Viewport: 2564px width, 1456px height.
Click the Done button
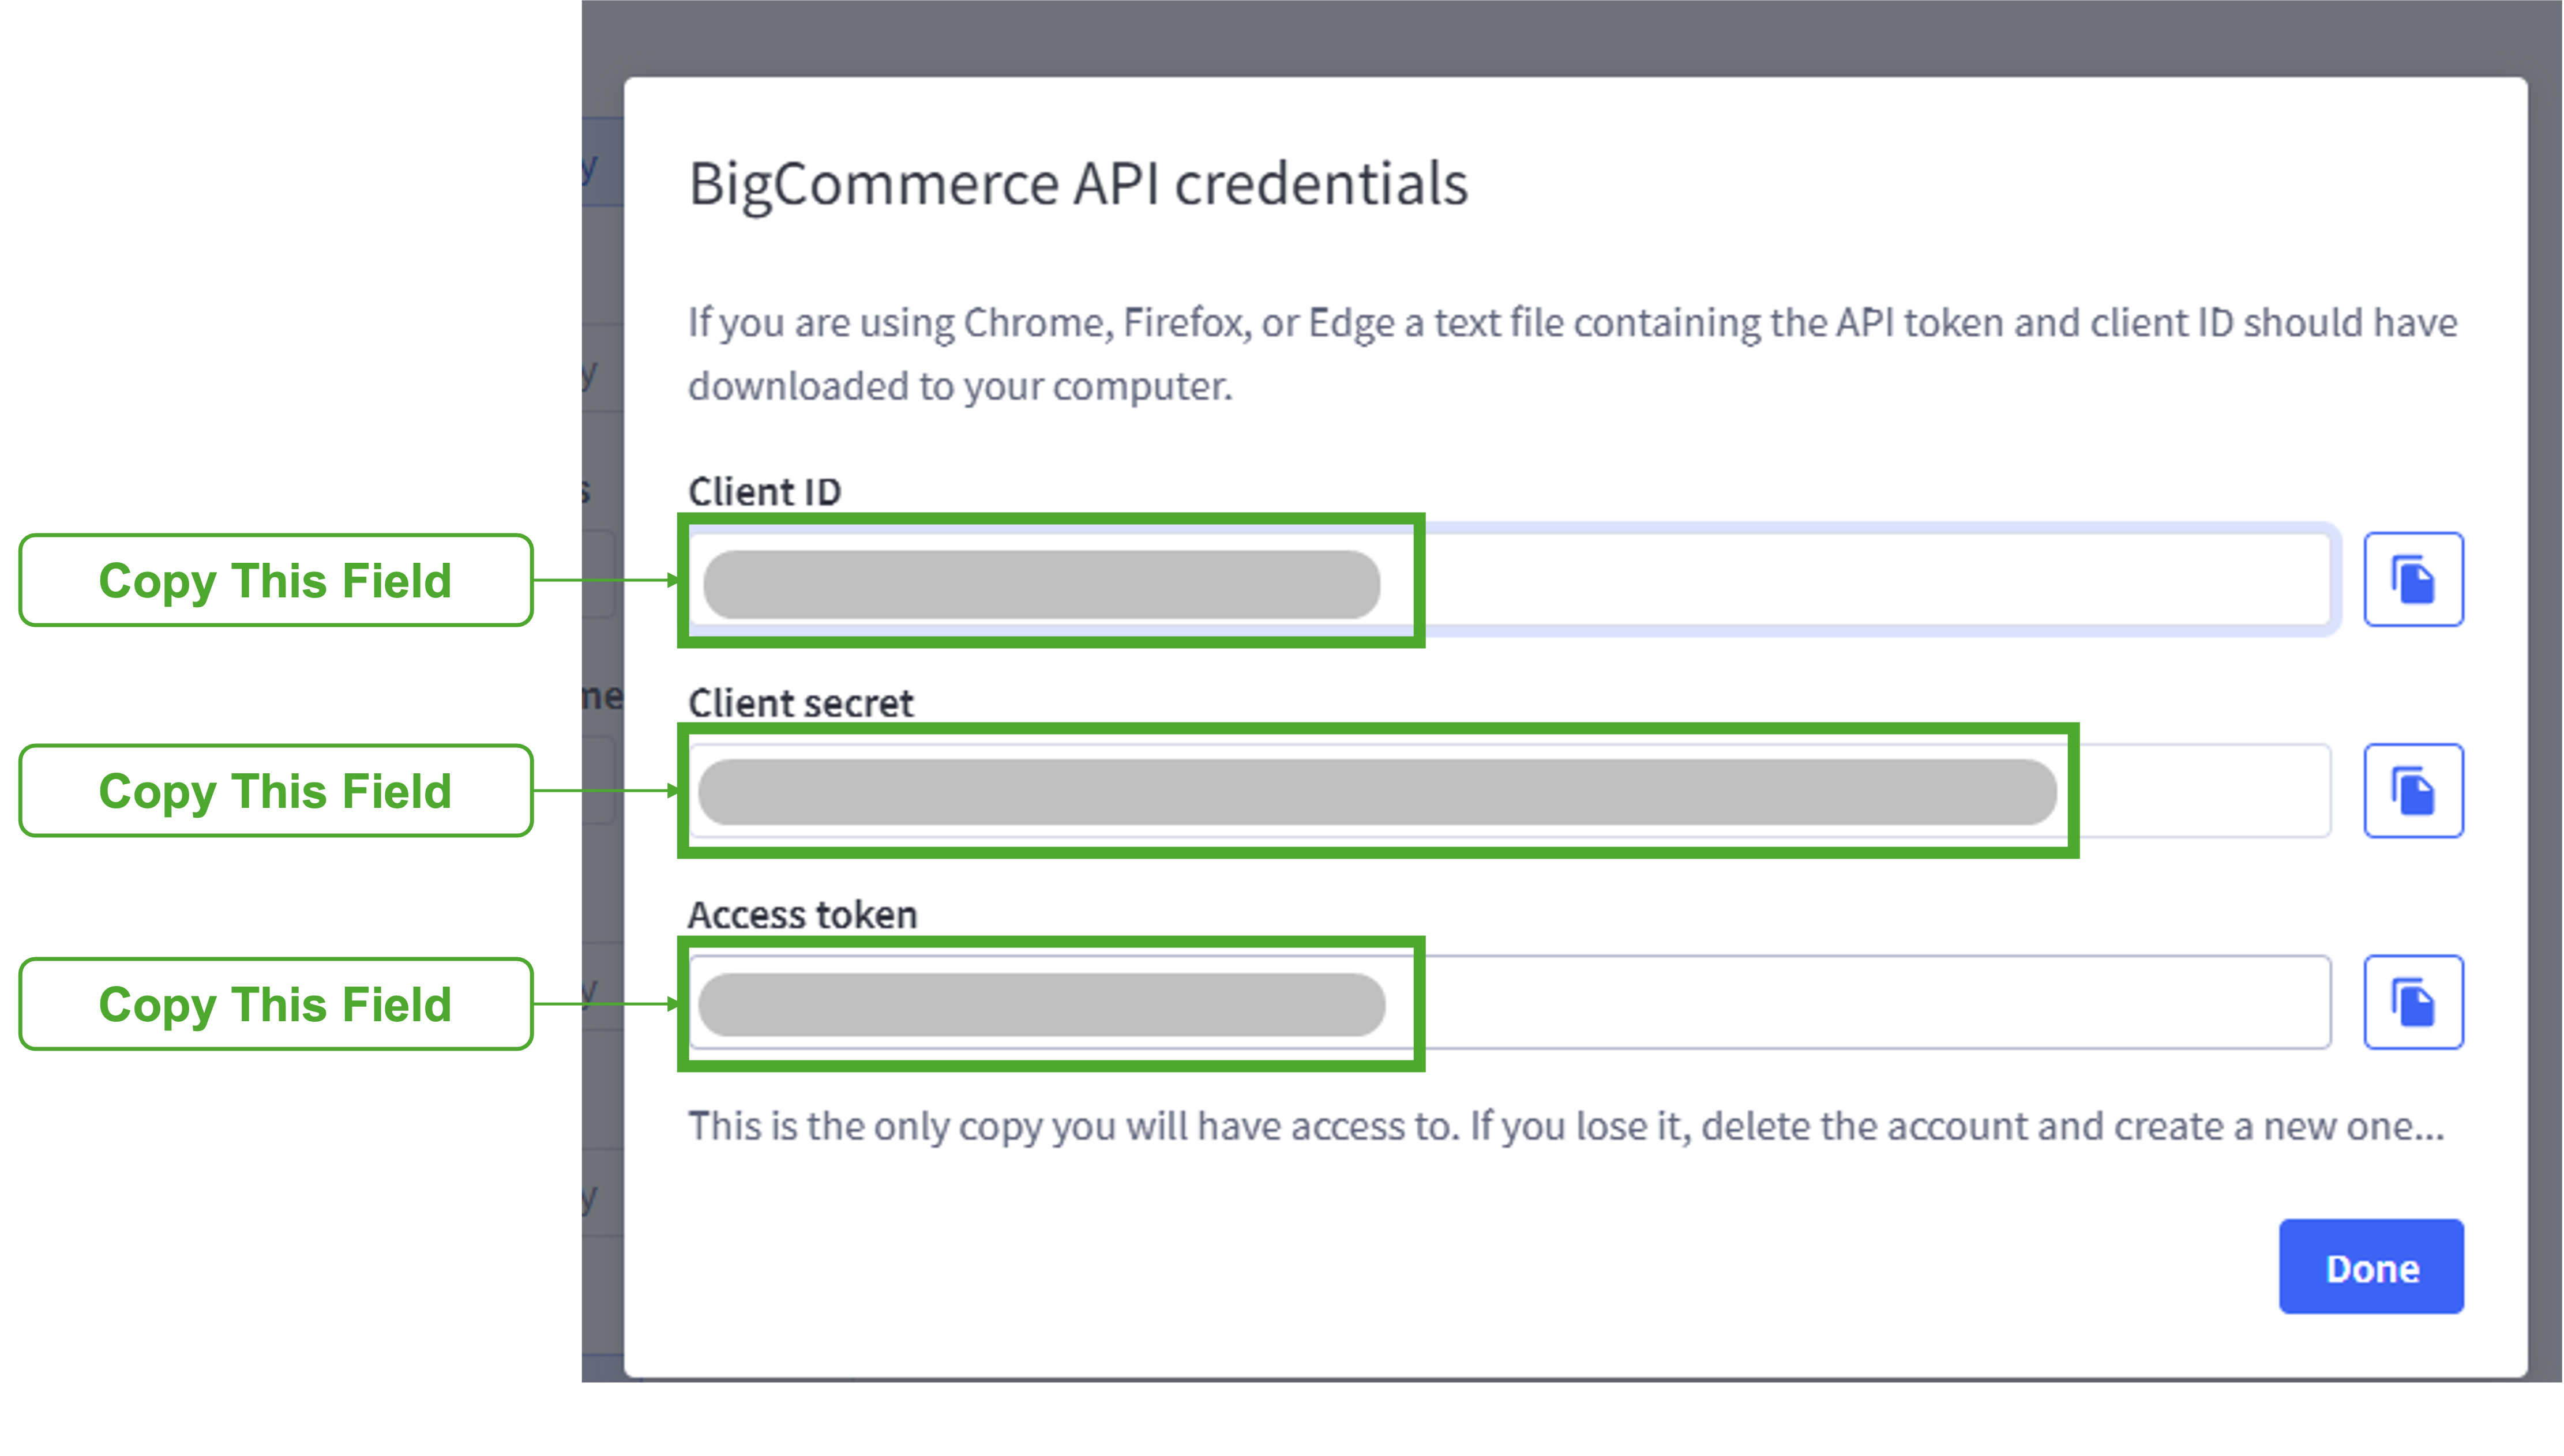tap(2370, 1266)
